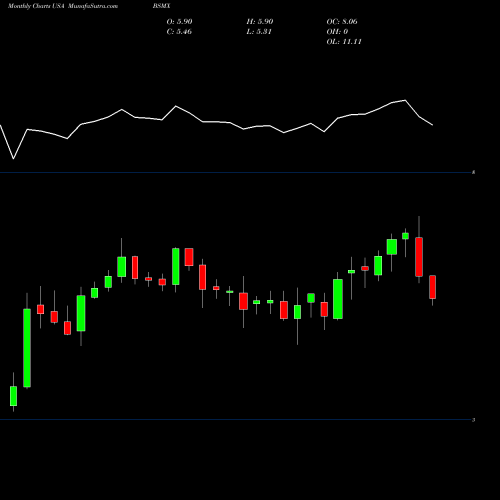
Task: Select the close value 'C: 5.46'
Action: [x=179, y=31]
